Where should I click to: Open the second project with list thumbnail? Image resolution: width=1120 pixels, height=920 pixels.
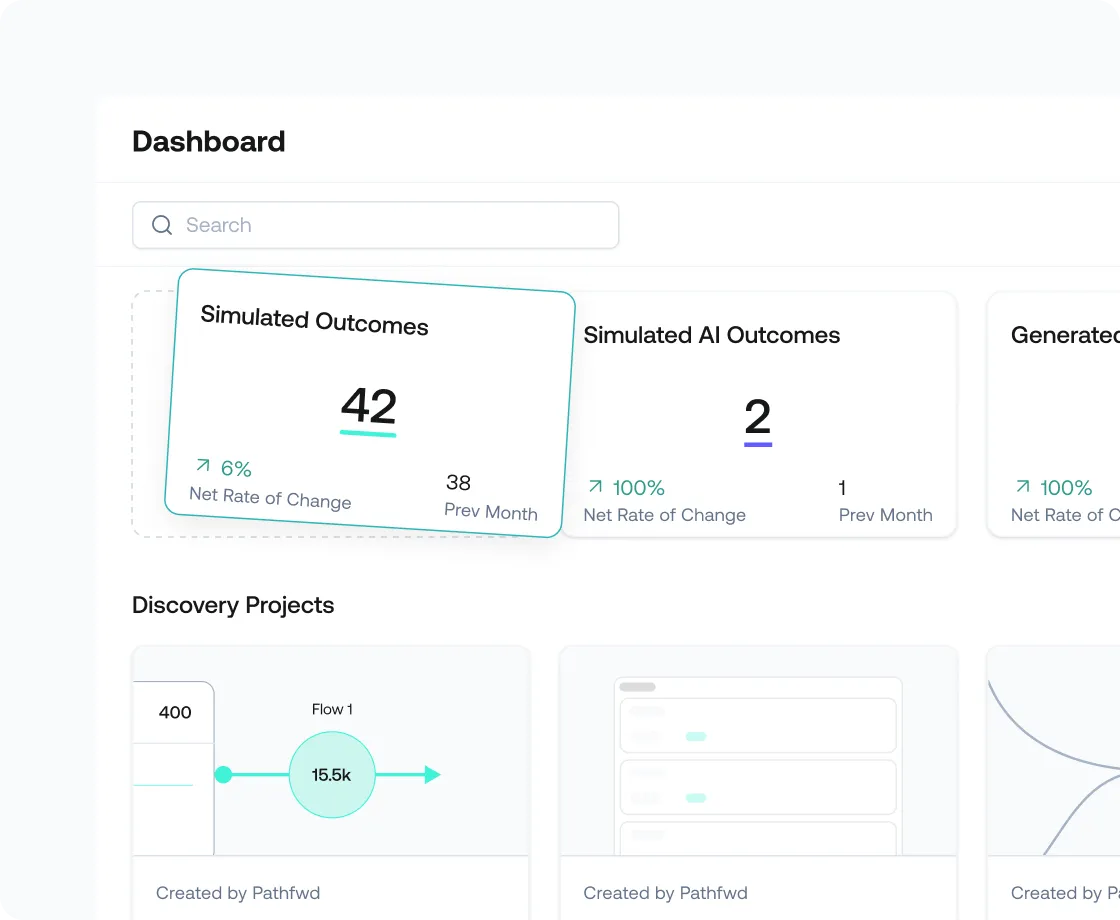758,751
